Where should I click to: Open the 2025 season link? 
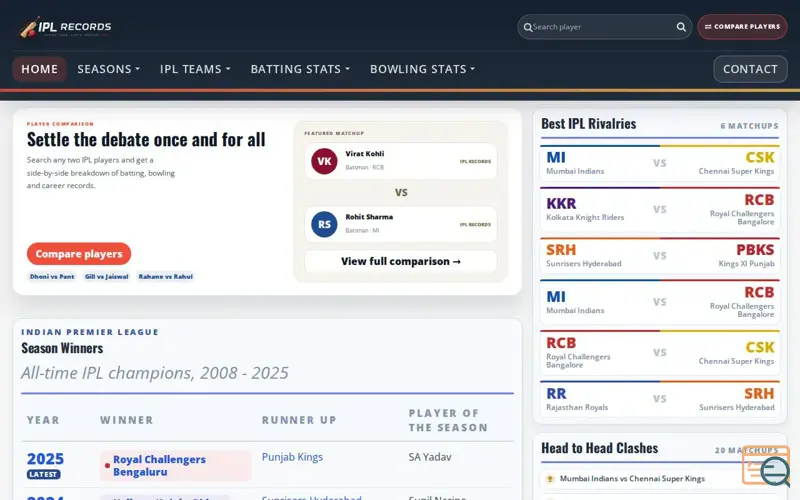click(x=45, y=459)
